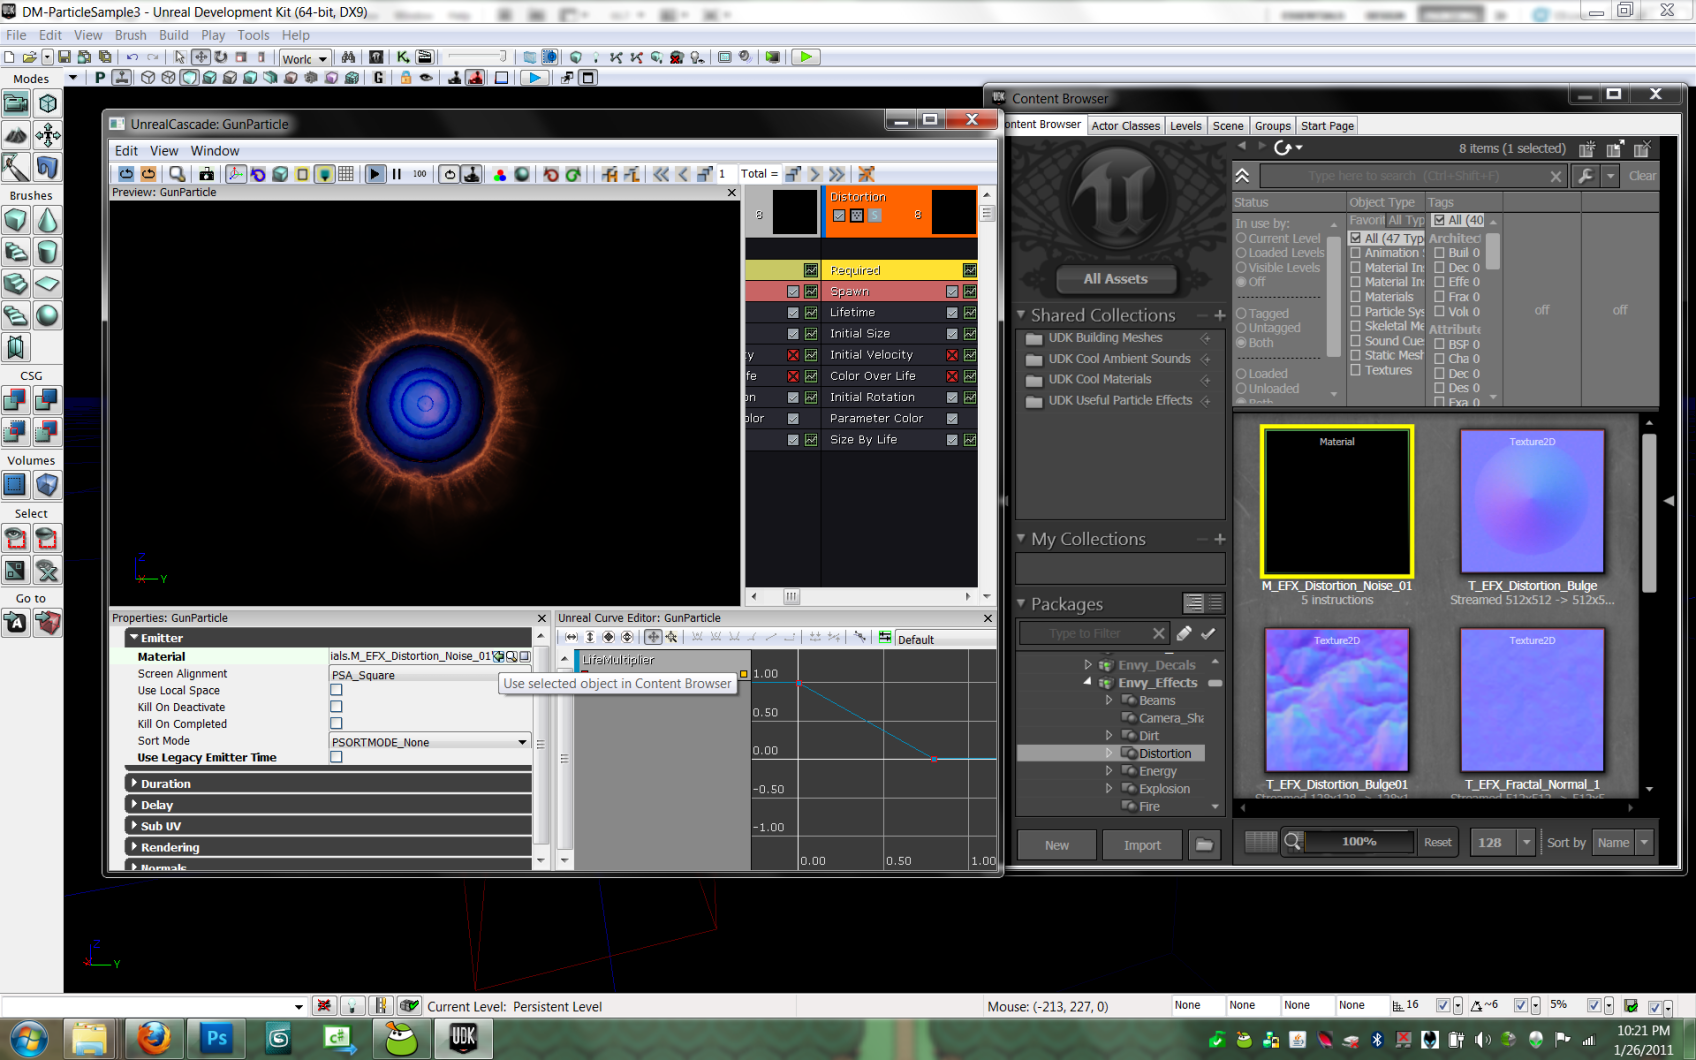This screenshot has width=1696, height=1060.
Task: Check the Textures object type filter
Action: tap(1356, 370)
